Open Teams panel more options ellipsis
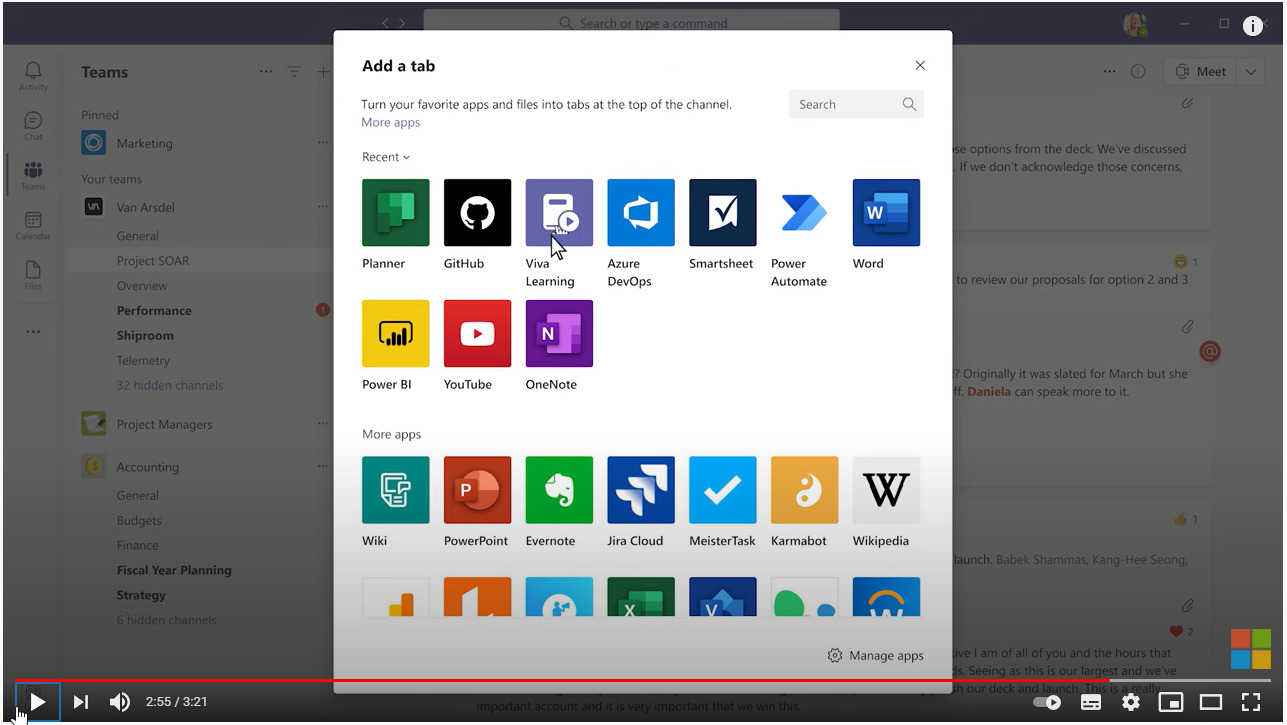The width and height of the screenshot is (1287, 725). pyautogui.click(x=265, y=71)
